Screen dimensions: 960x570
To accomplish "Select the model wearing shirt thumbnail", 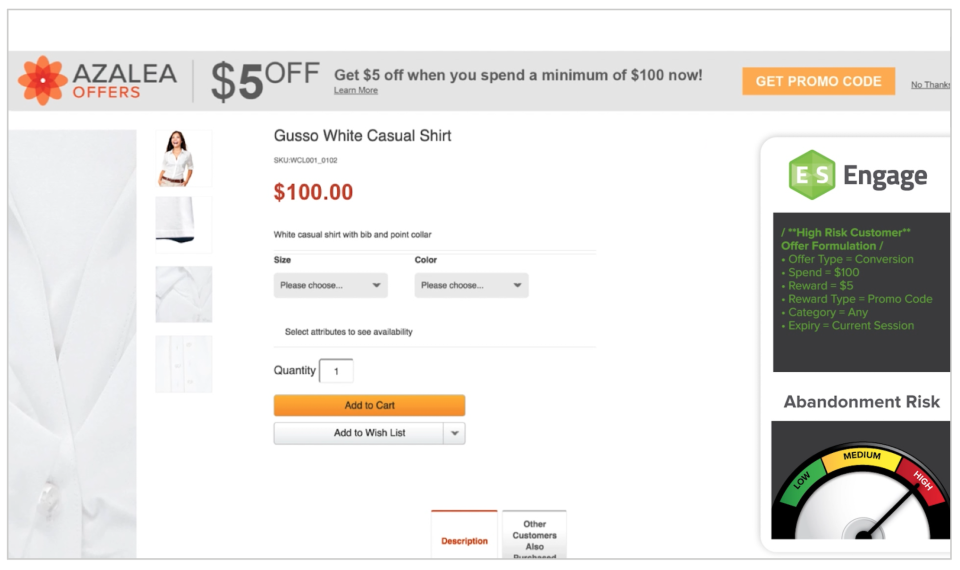I will (183, 158).
